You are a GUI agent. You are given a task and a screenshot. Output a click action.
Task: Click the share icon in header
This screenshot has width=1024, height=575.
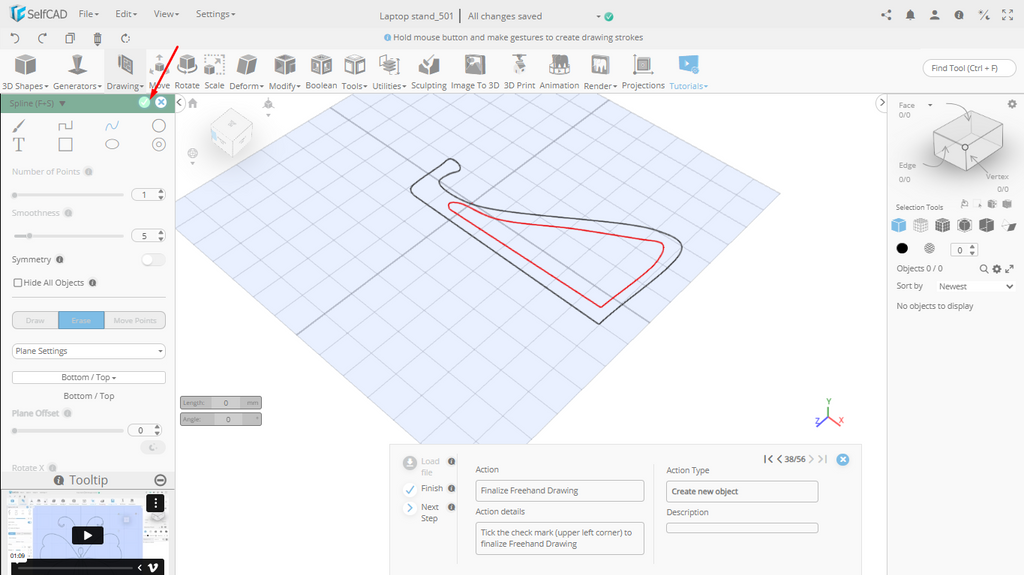886,15
